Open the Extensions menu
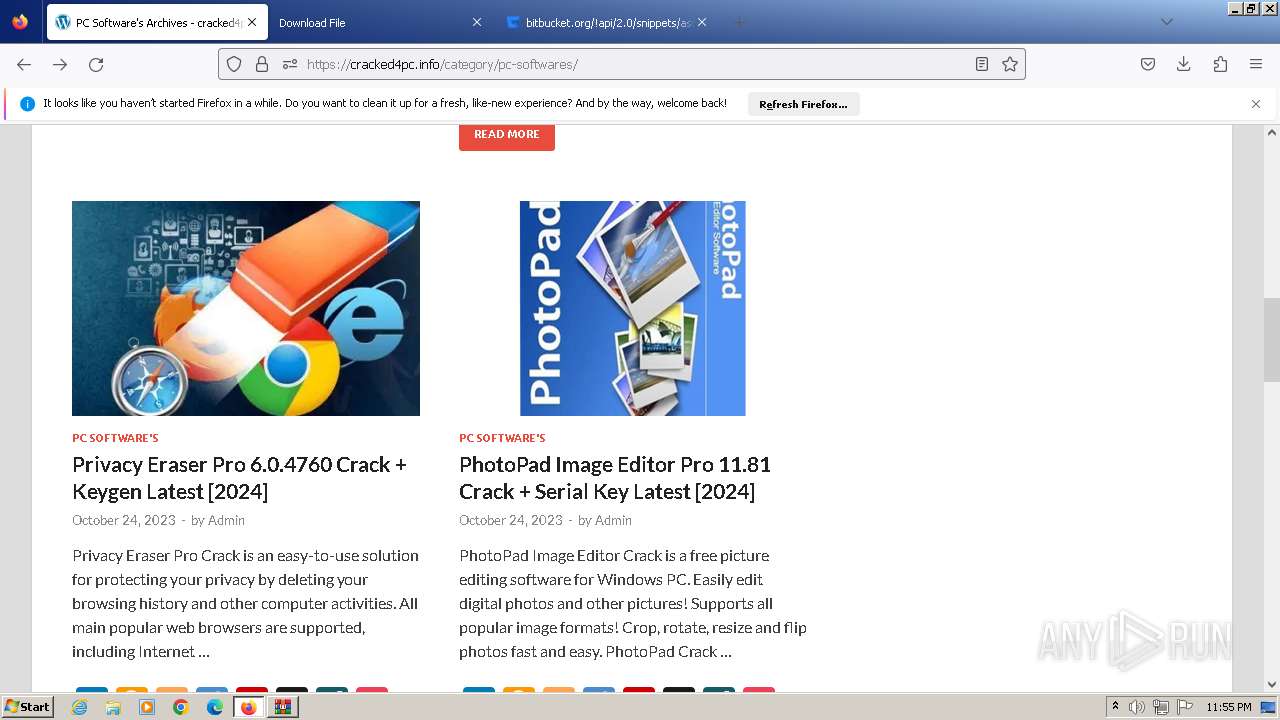The width and height of the screenshot is (1280, 720). tap(1220, 64)
